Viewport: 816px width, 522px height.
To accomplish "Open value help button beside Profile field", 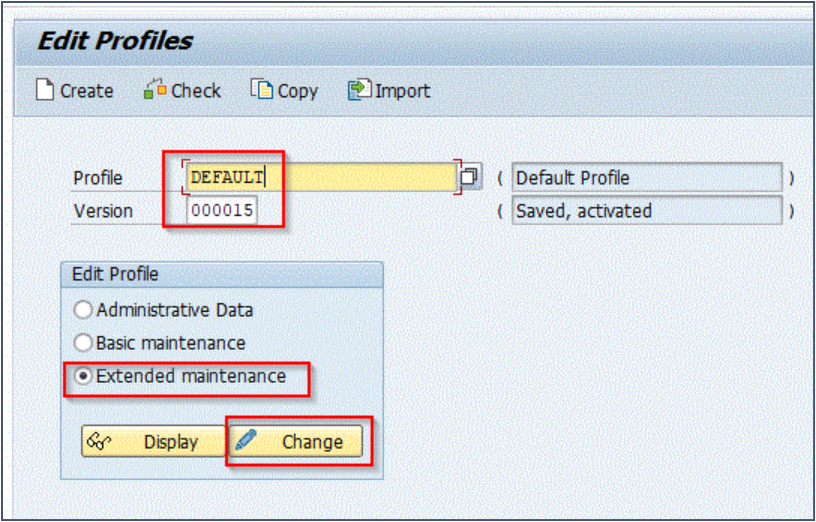I will coord(469,177).
